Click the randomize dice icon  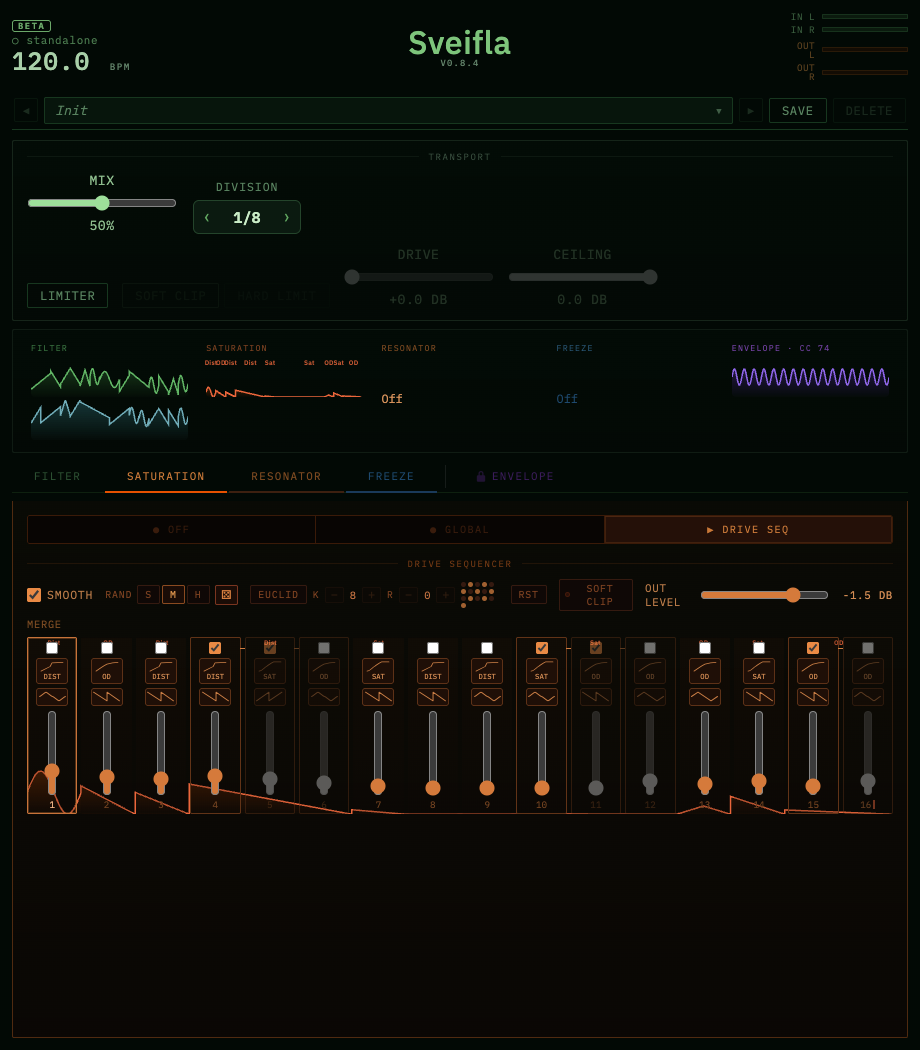coord(226,595)
